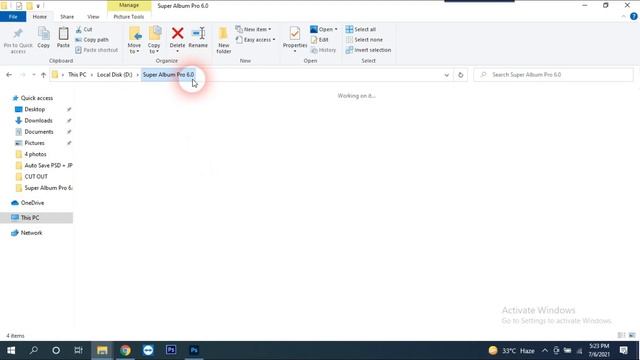
Task: Open the New item dropdown
Action: coord(253,29)
